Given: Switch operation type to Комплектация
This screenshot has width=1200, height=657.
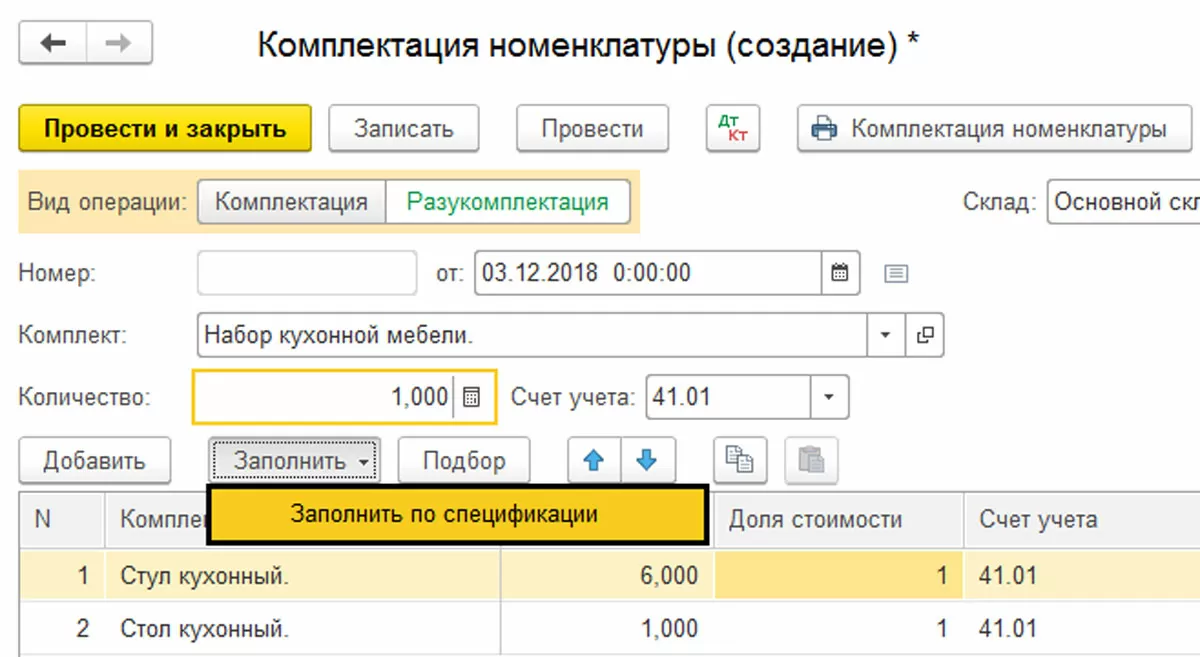Looking at the screenshot, I should coord(291,202).
